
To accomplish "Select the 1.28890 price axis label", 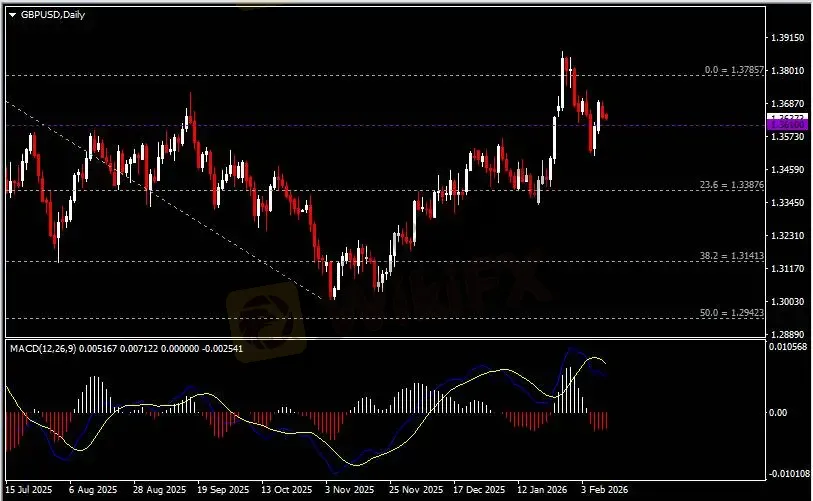I will [x=788, y=335].
